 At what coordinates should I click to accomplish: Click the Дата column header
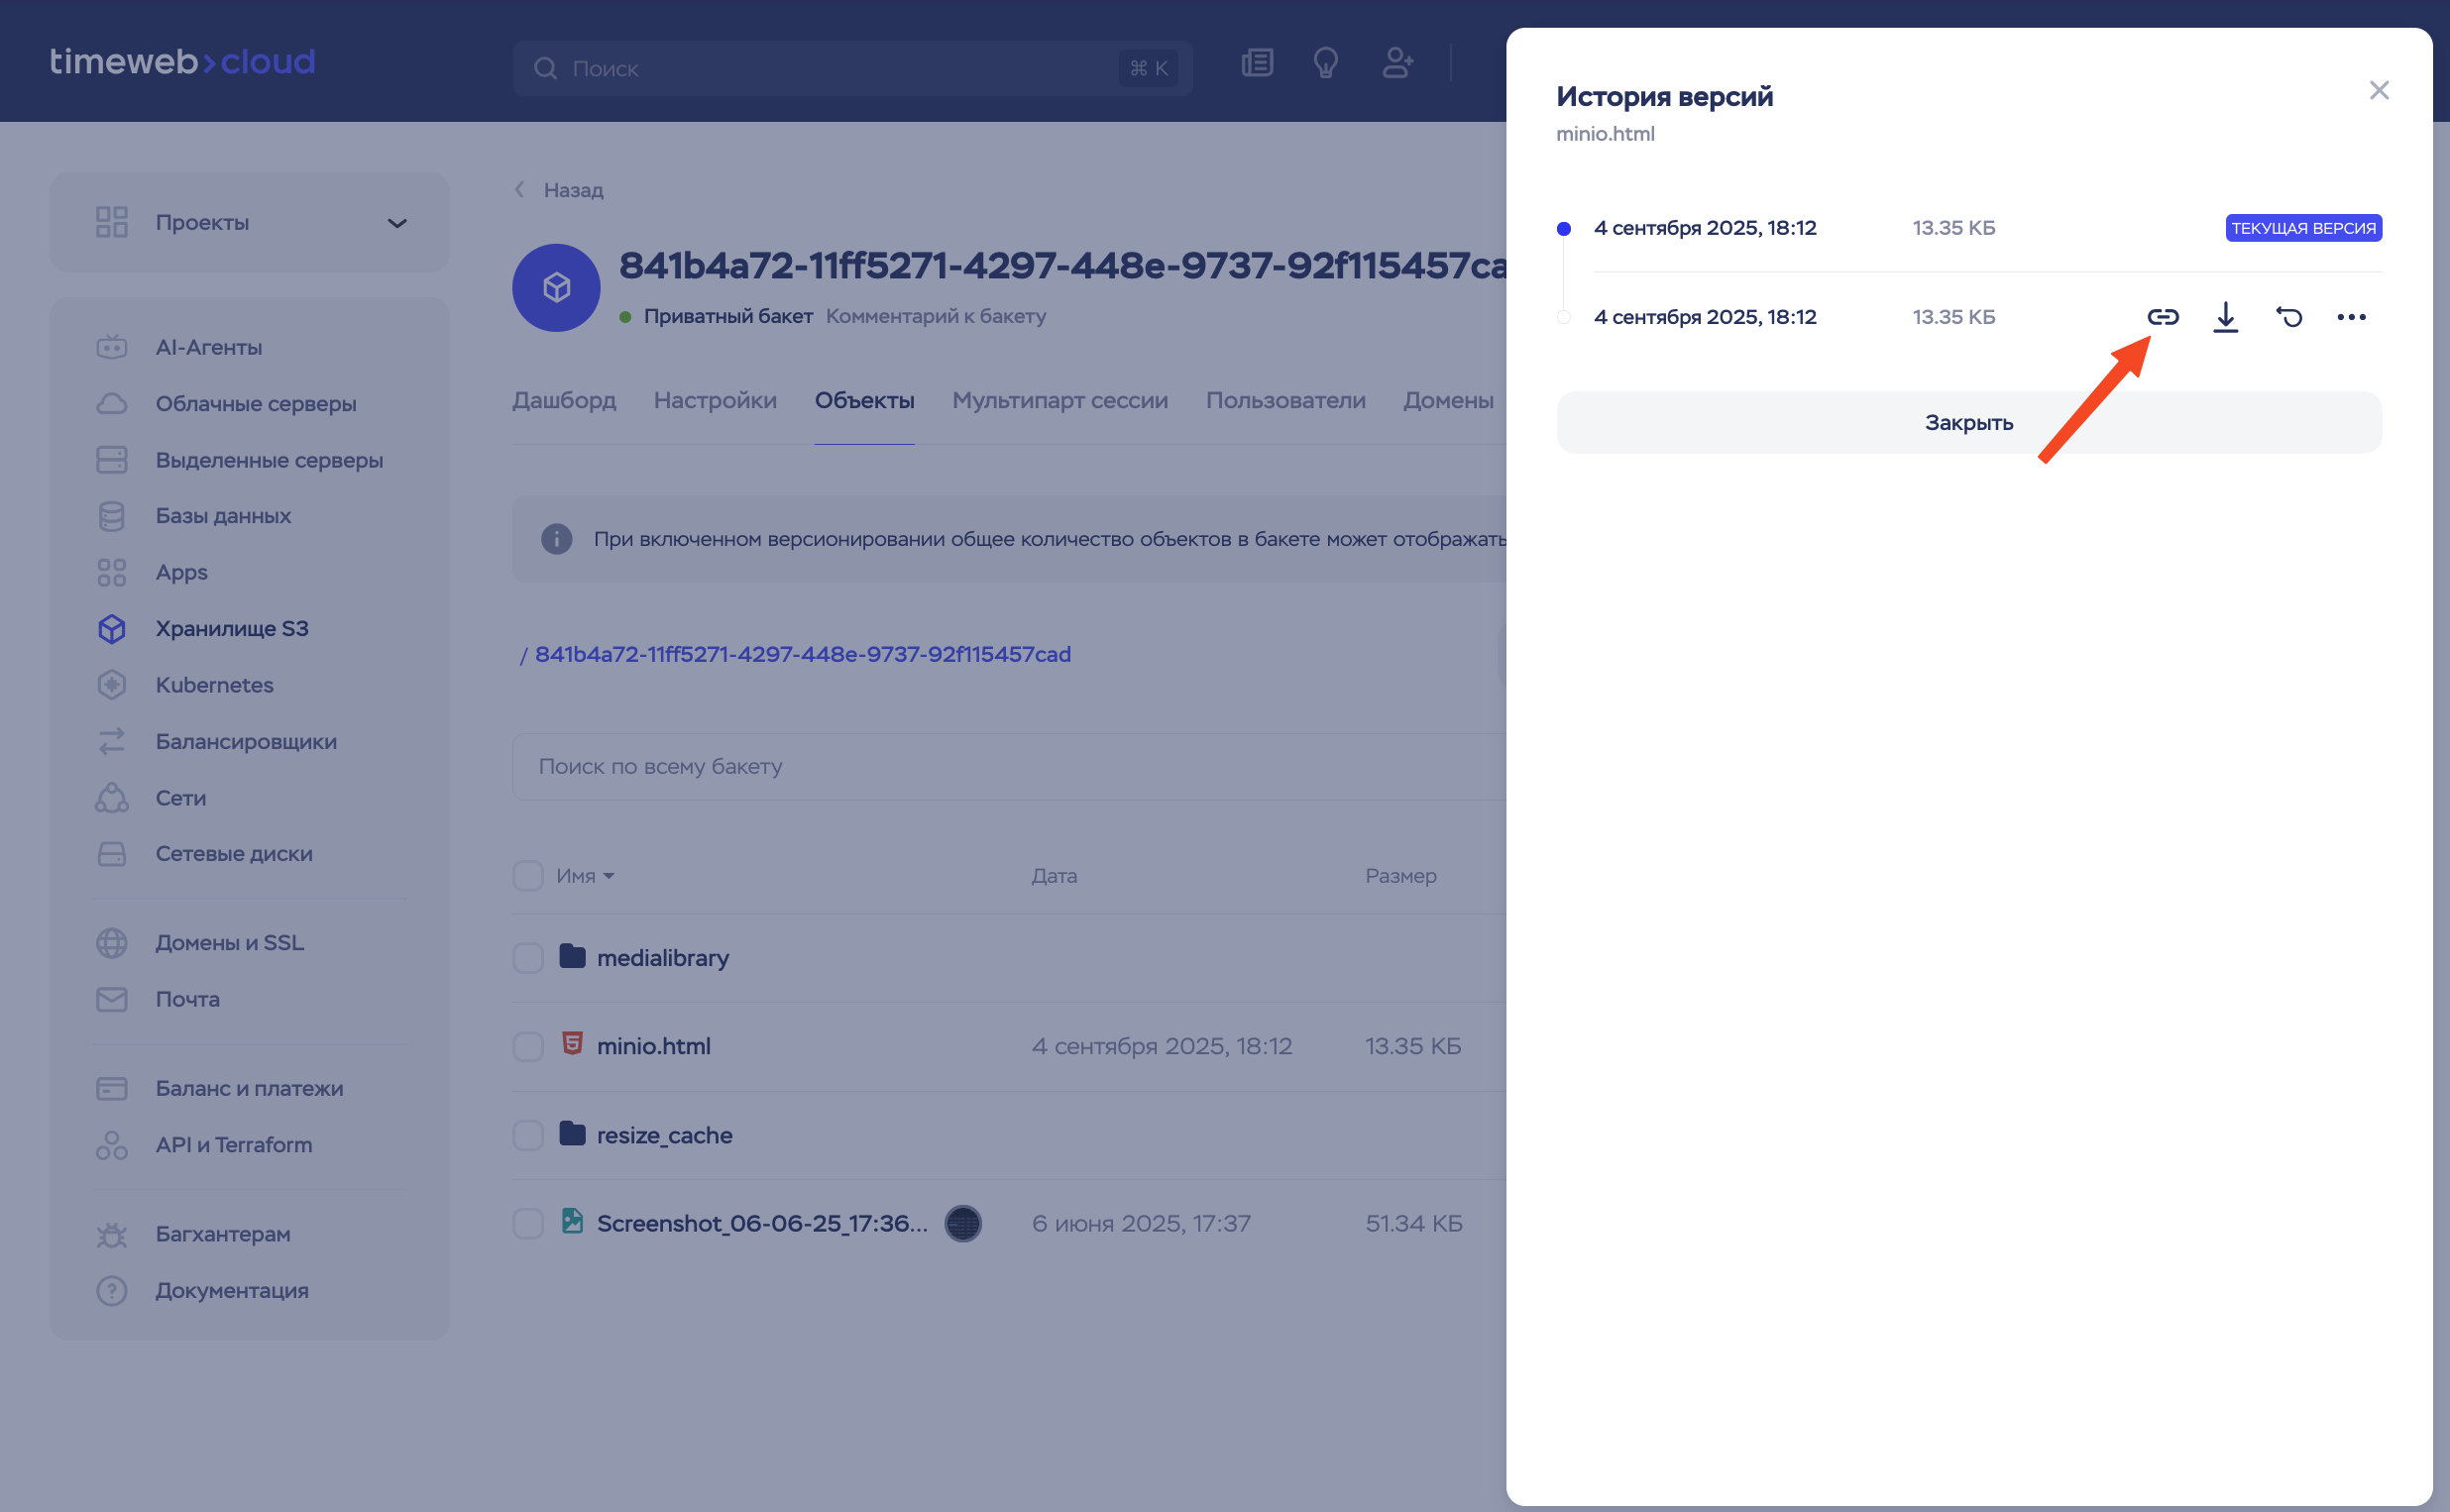(1054, 876)
